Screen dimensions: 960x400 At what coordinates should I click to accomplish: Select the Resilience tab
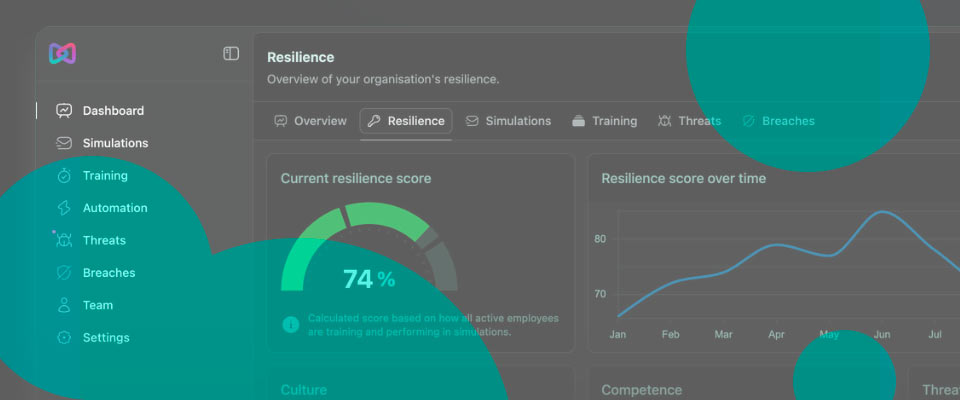[x=406, y=121]
